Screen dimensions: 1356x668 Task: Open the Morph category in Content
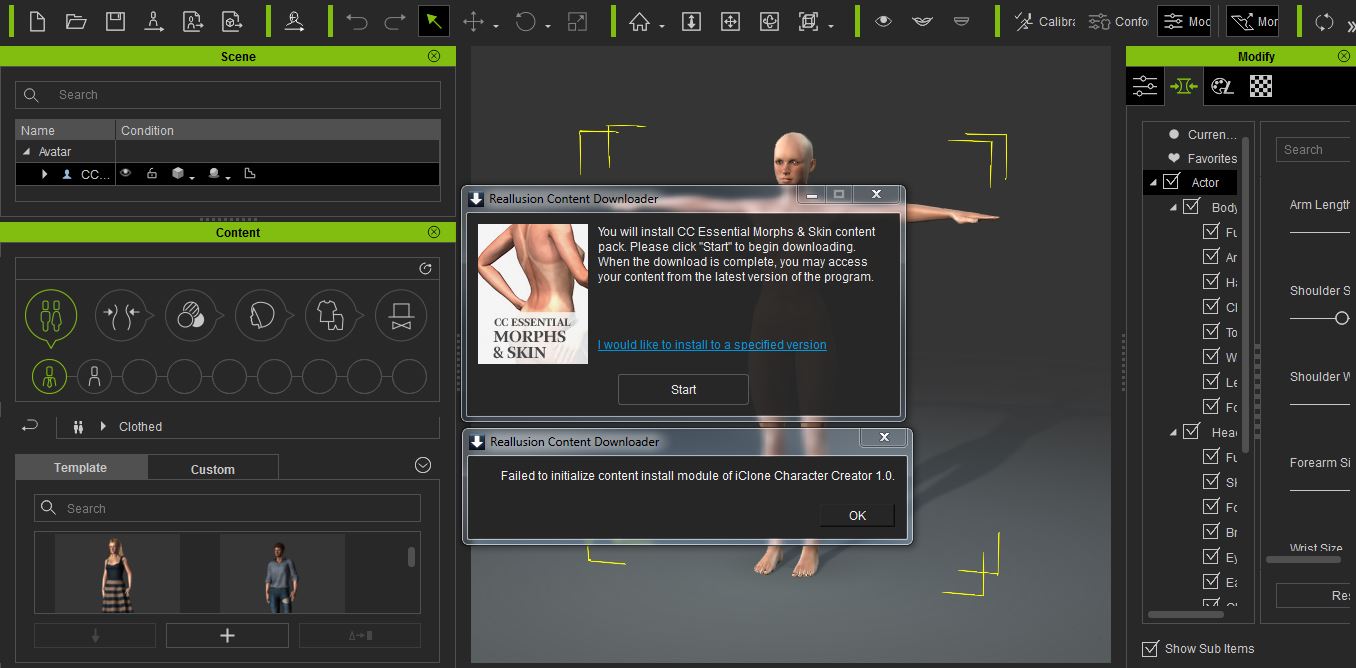pos(120,316)
